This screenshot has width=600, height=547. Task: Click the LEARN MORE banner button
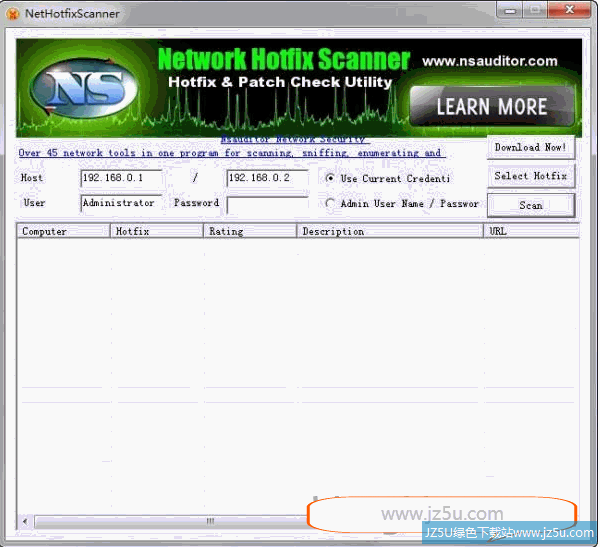(x=492, y=106)
